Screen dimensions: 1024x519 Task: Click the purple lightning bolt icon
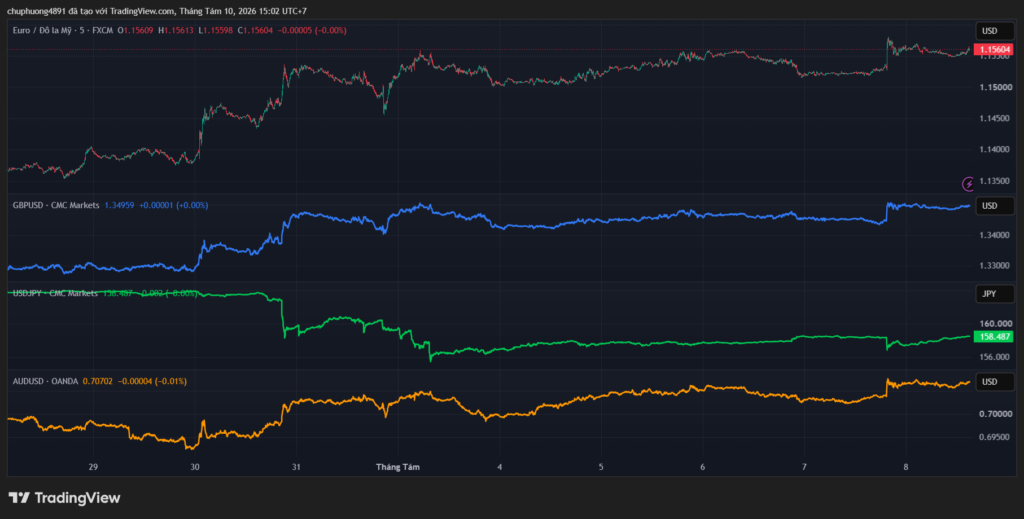pyautogui.click(x=968, y=183)
